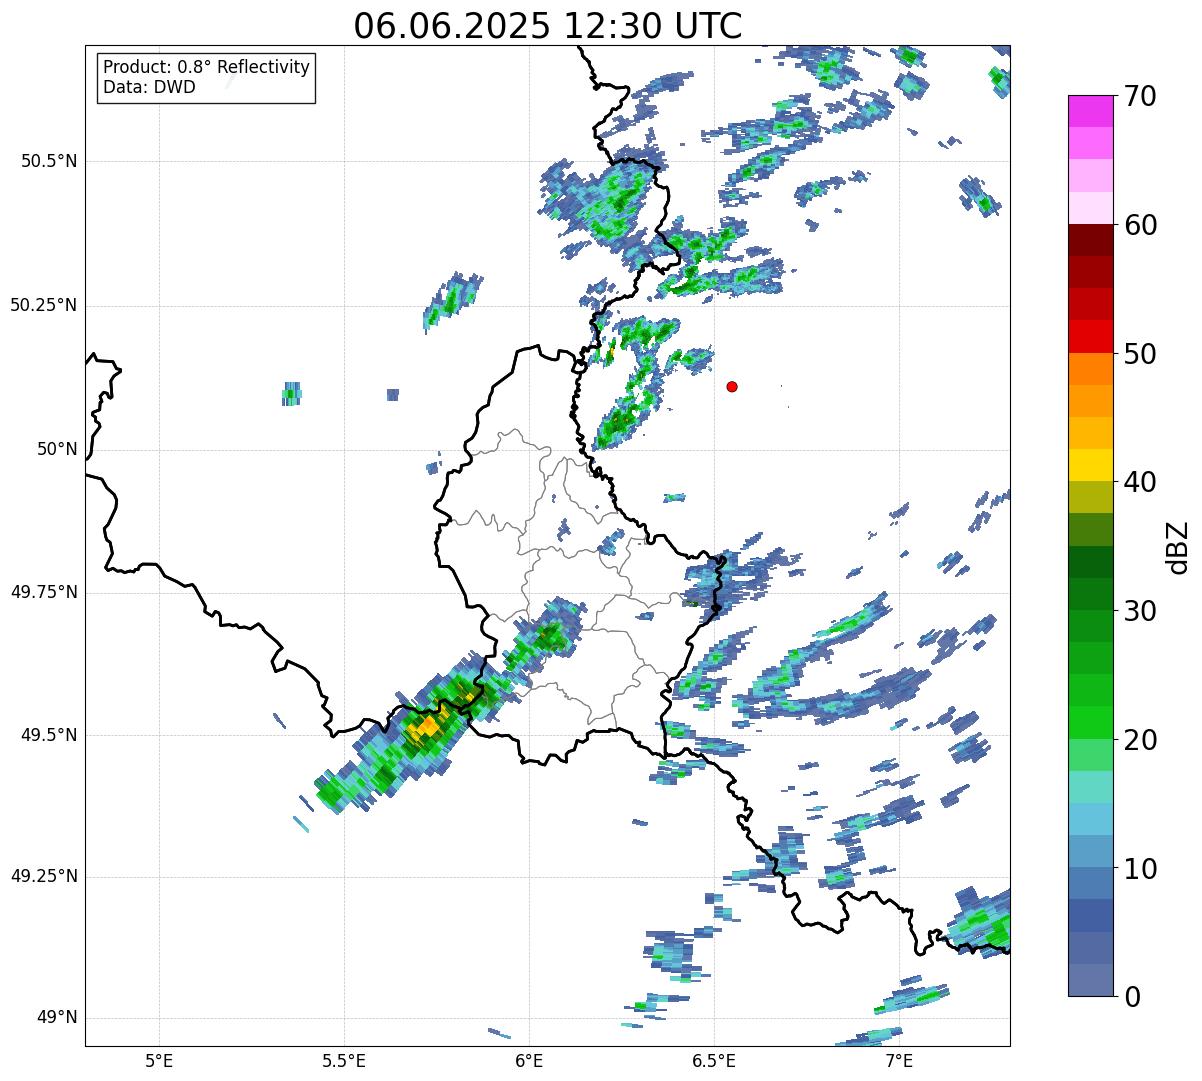Click the title "06.06.2025 12:30 UTC"
The height and width of the screenshot is (1081, 1202).
[x=548, y=25]
